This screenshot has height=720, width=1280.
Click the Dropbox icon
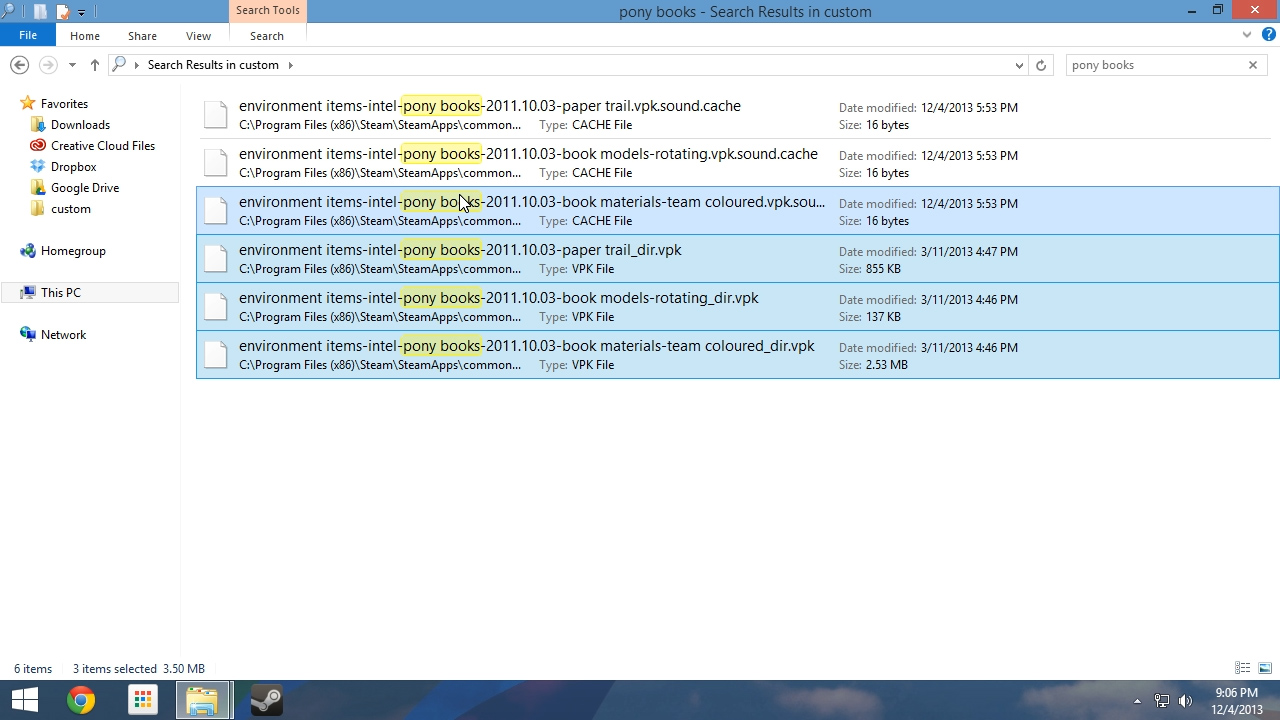pyautogui.click(x=38, y=167)
